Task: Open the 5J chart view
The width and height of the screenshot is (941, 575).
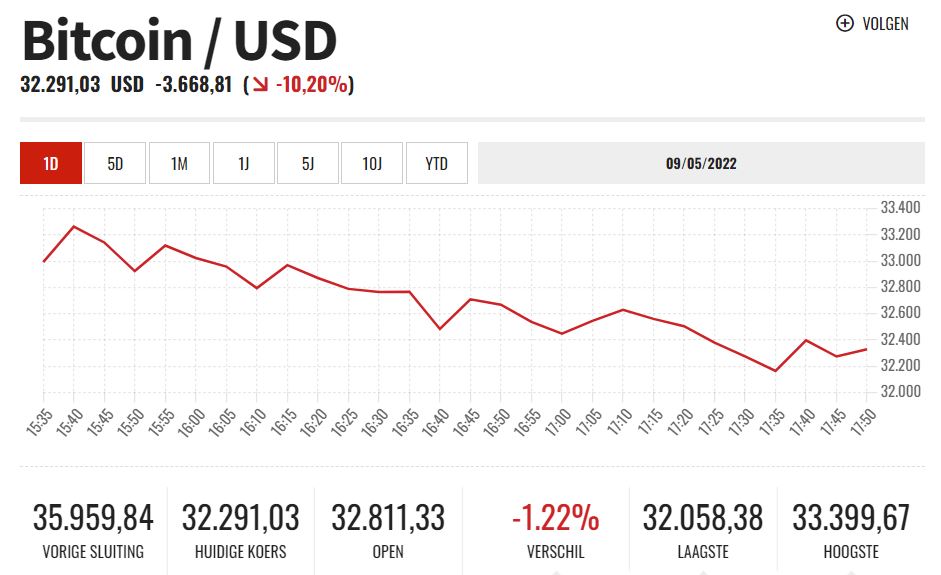Action: point(308,163)
